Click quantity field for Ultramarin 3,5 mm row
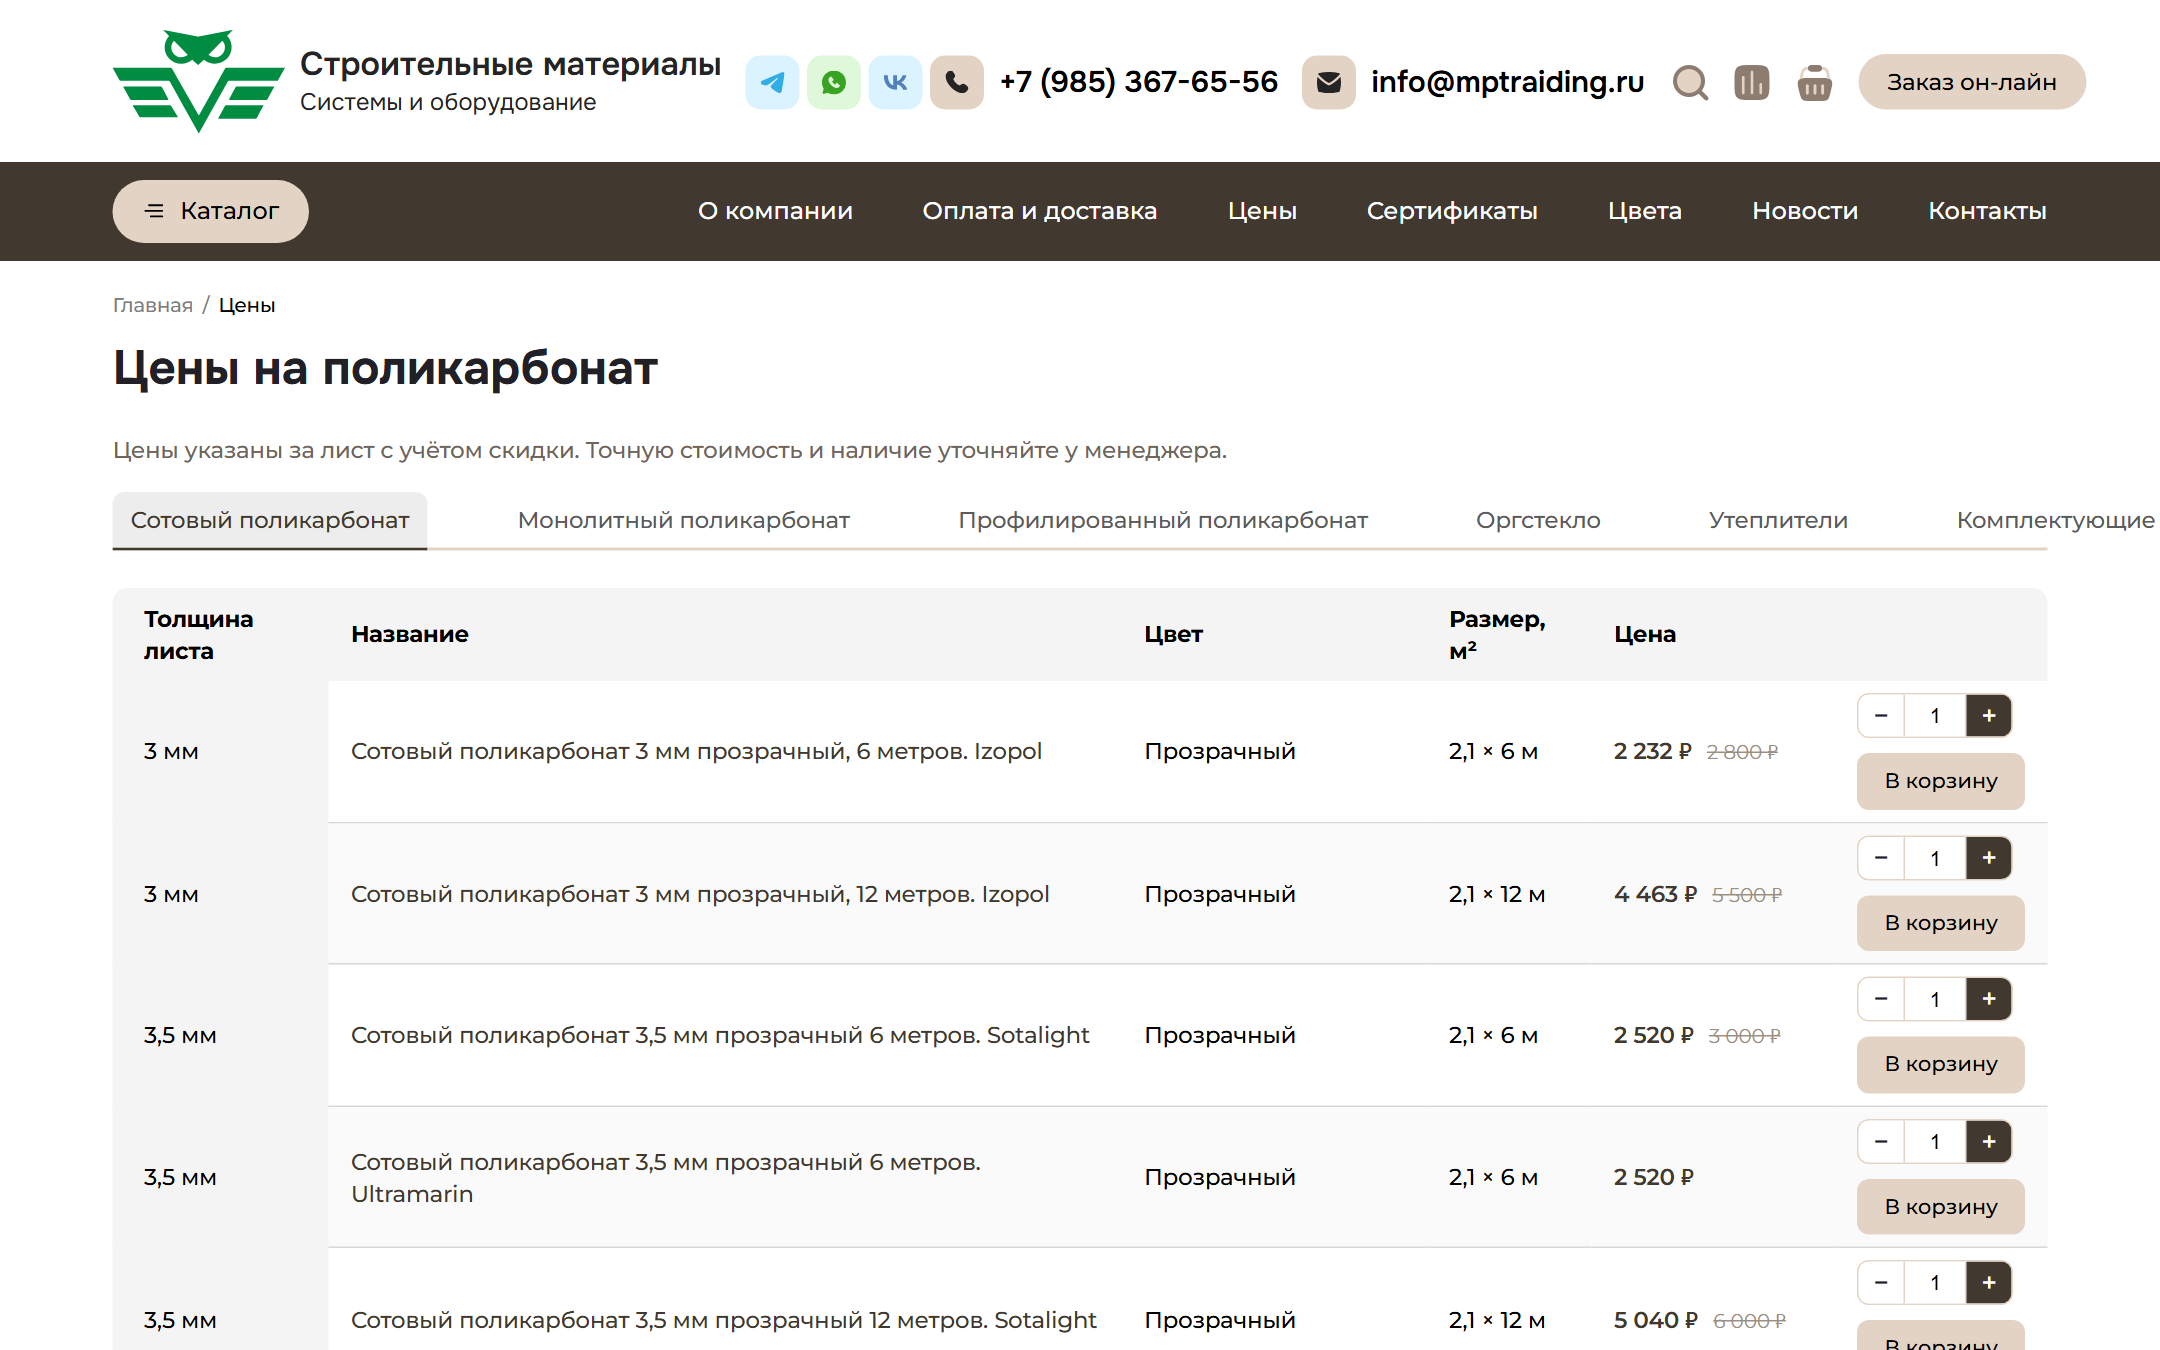The width and height of the screenshot is (2160, 1350). click(1935, 1142)
